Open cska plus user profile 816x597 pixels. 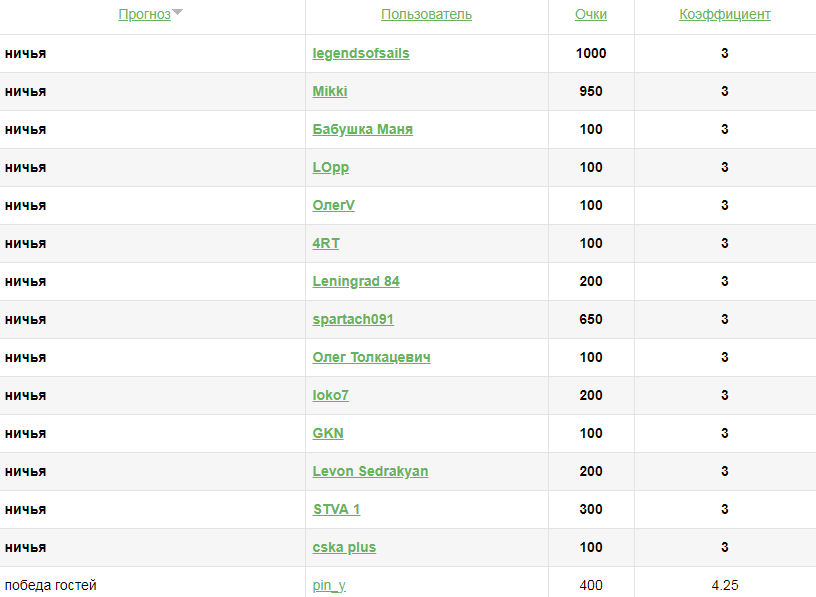click(x=344, y=548)
